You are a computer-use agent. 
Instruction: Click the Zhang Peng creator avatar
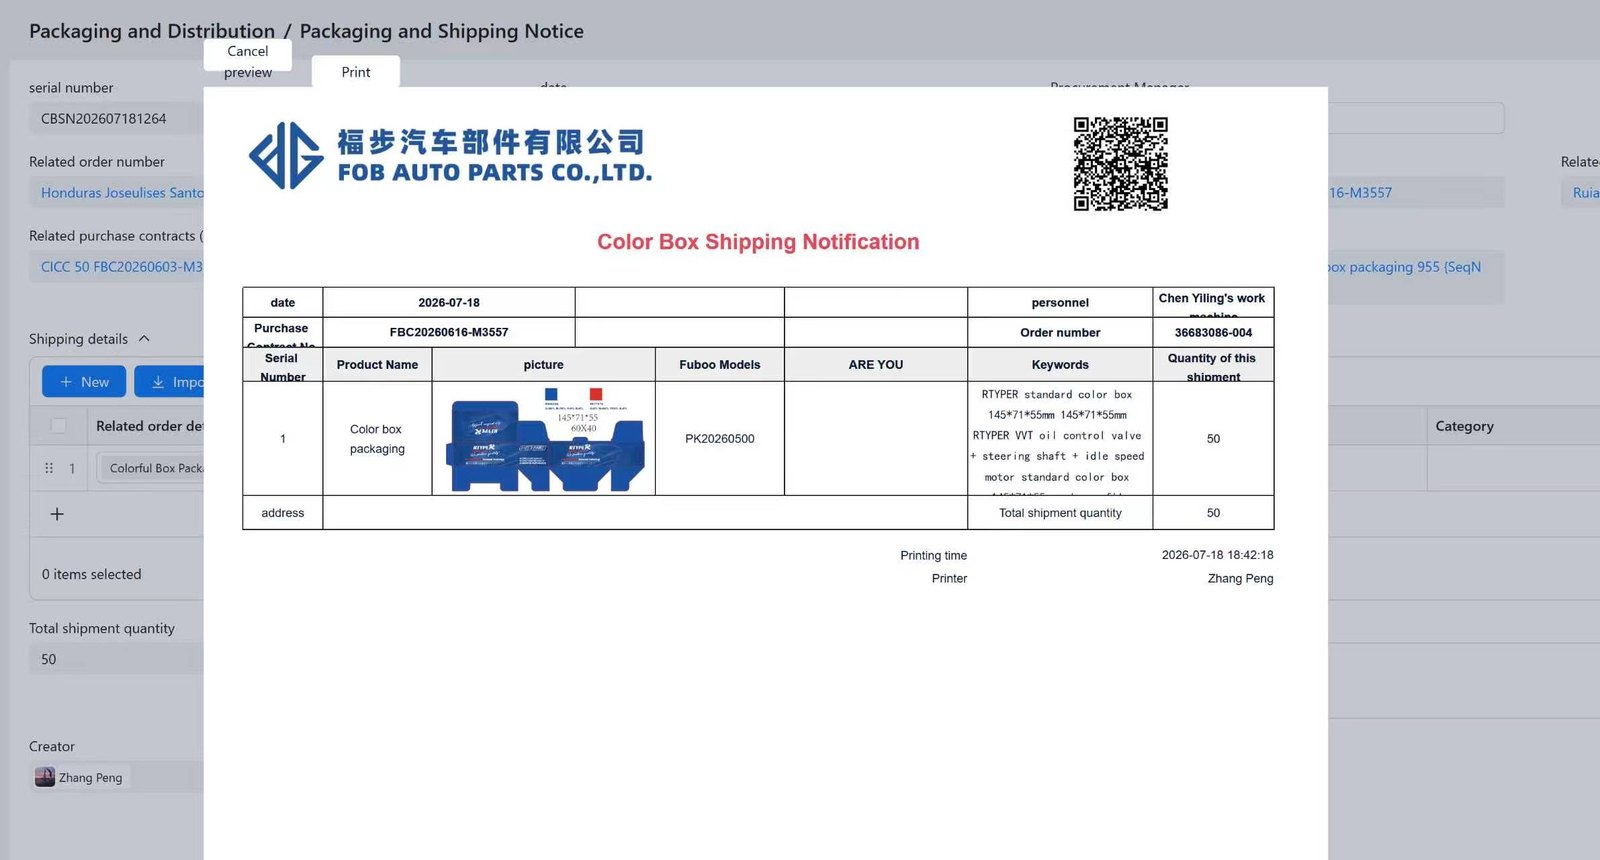click(45, 777)
